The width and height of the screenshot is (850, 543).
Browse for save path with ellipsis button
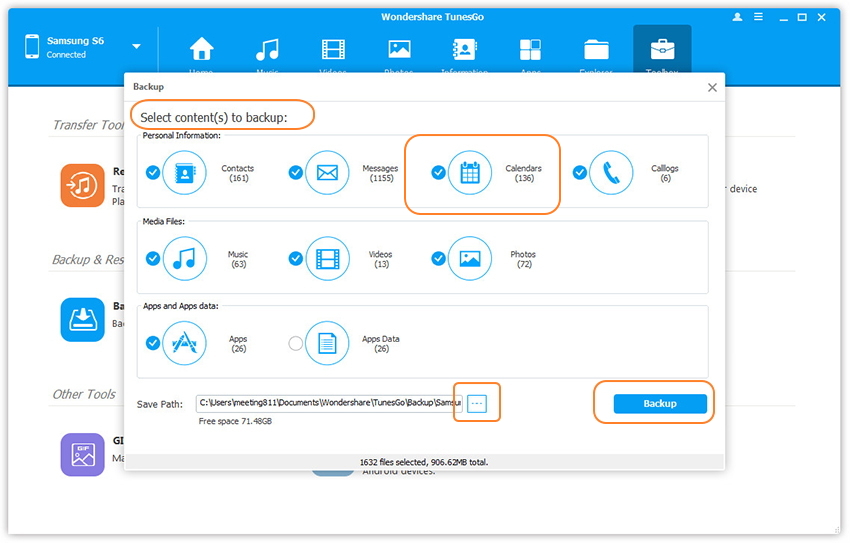[x=477, y=403]
